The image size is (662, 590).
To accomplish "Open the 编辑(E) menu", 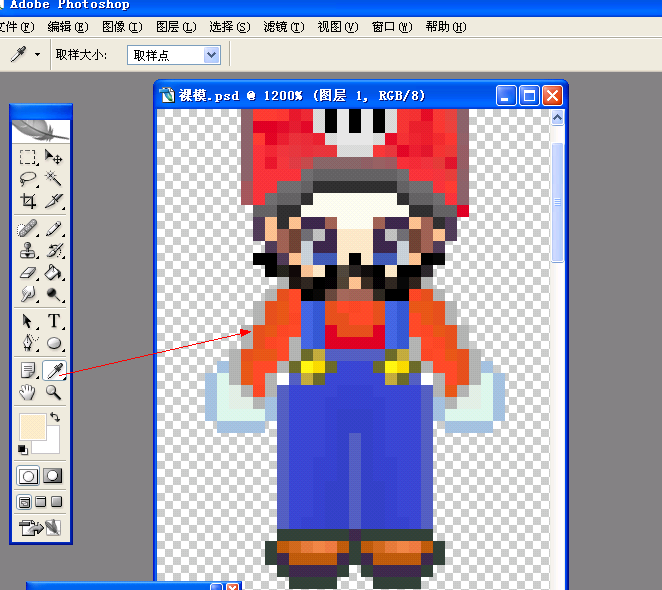I will (x=68, y=27).
